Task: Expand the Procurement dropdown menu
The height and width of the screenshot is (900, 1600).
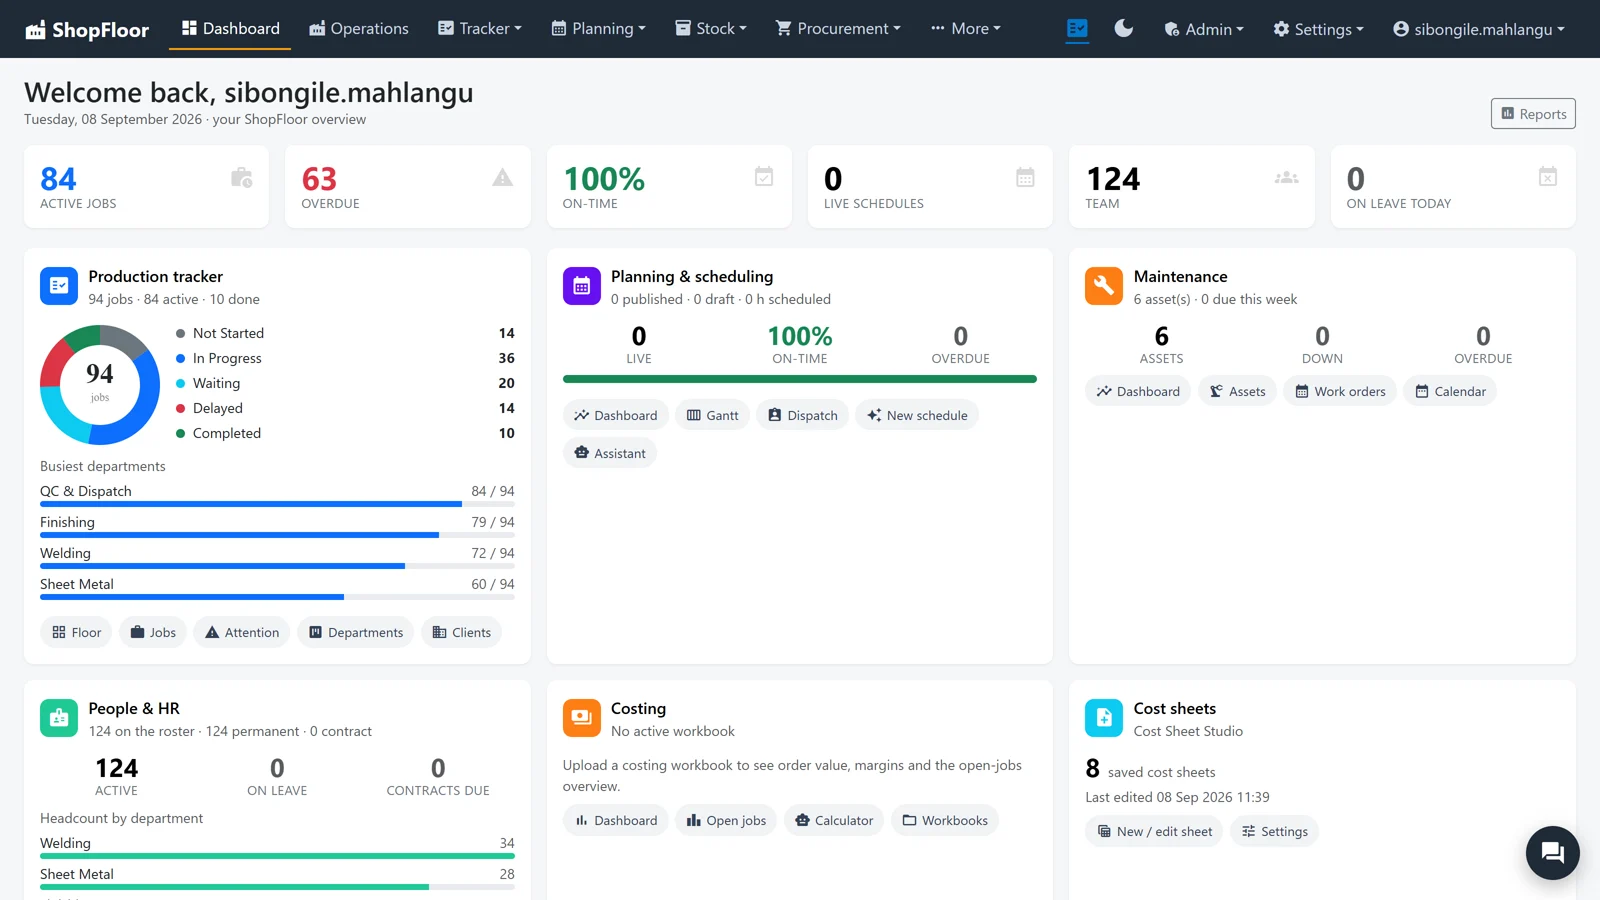Action: [838, 28]
